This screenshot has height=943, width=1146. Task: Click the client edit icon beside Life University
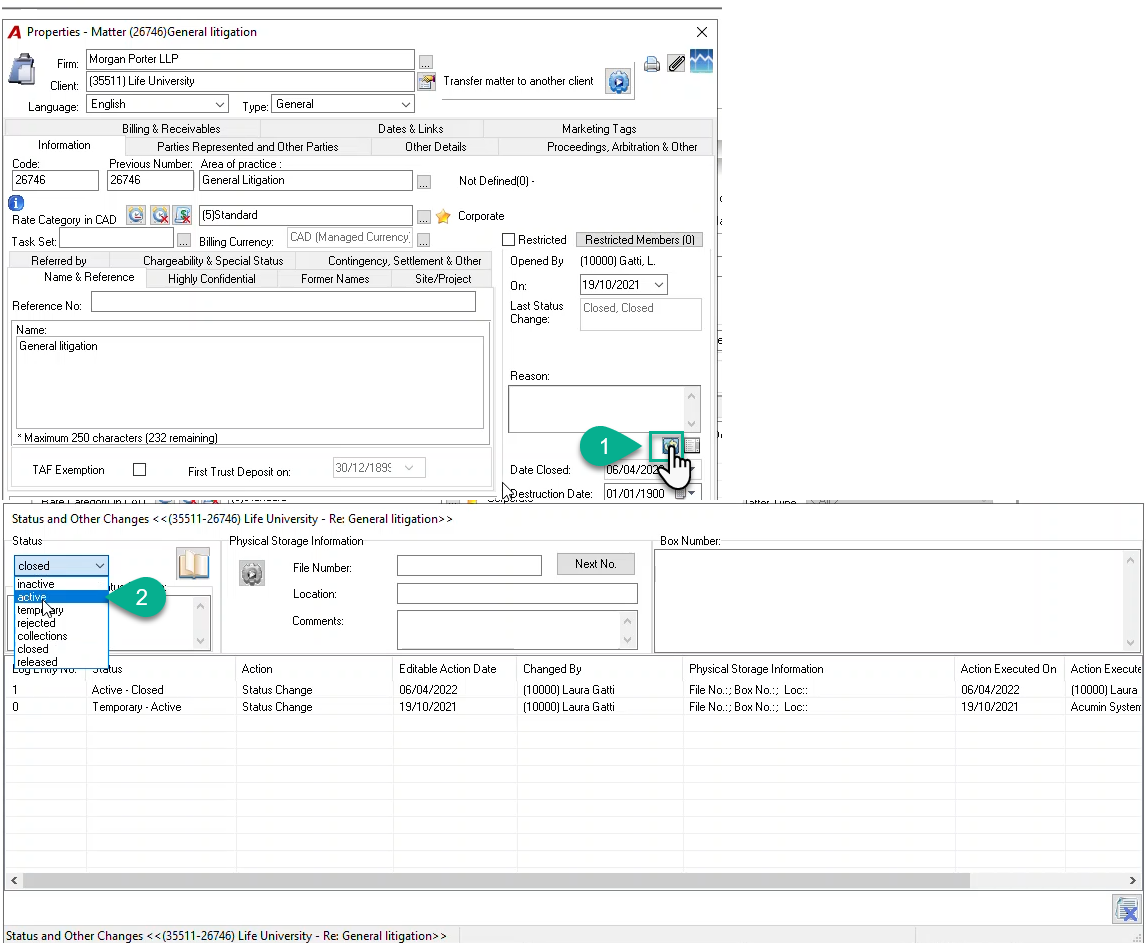(426, 81)
